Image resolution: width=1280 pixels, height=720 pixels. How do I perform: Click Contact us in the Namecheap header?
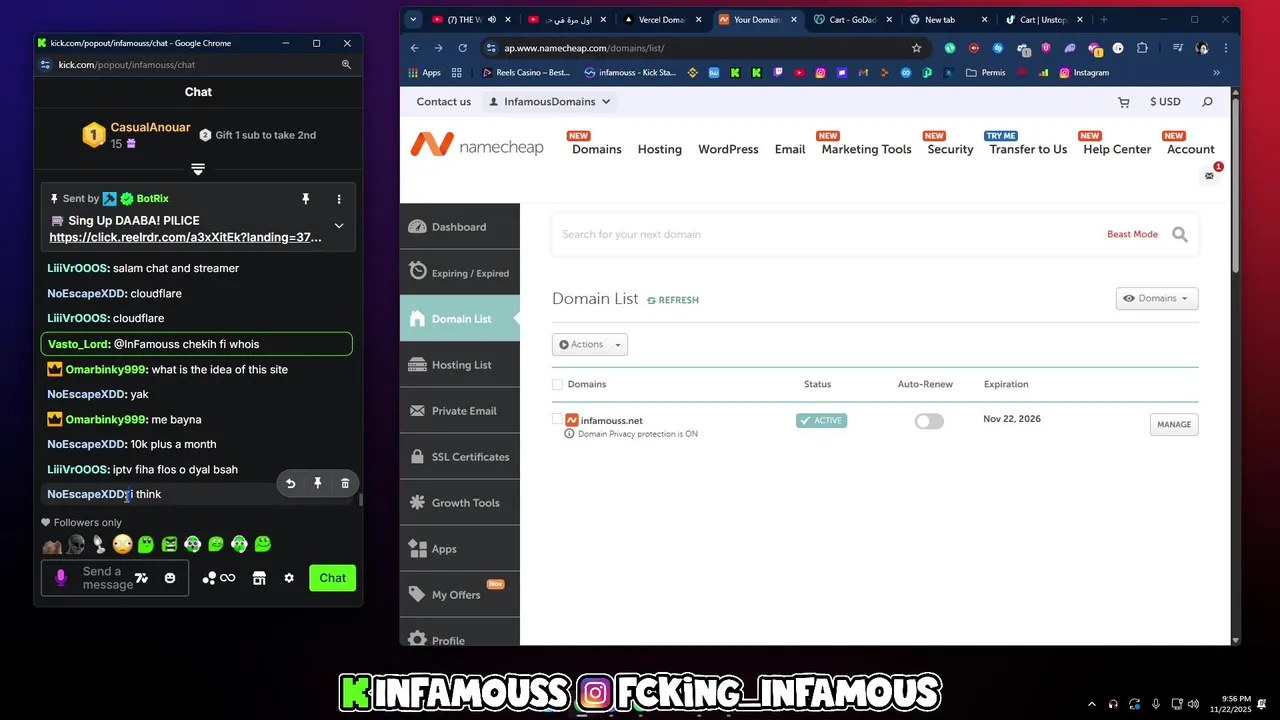(443, 102)
